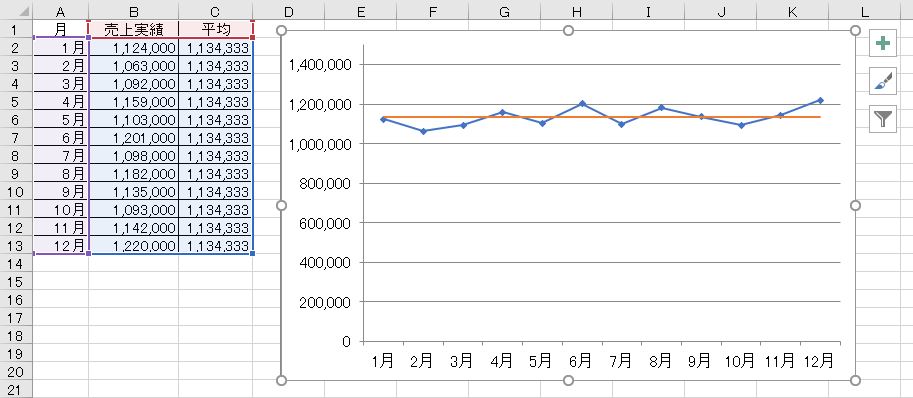
Task: Click the 平均 header cell
Action: pos(215,30)
